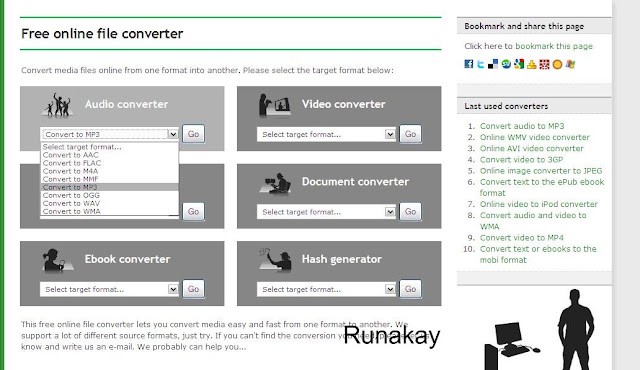The height and width of the screenshot is (370, 640).
Task: Click the 'Audio converter' heading
Action: 127,104
